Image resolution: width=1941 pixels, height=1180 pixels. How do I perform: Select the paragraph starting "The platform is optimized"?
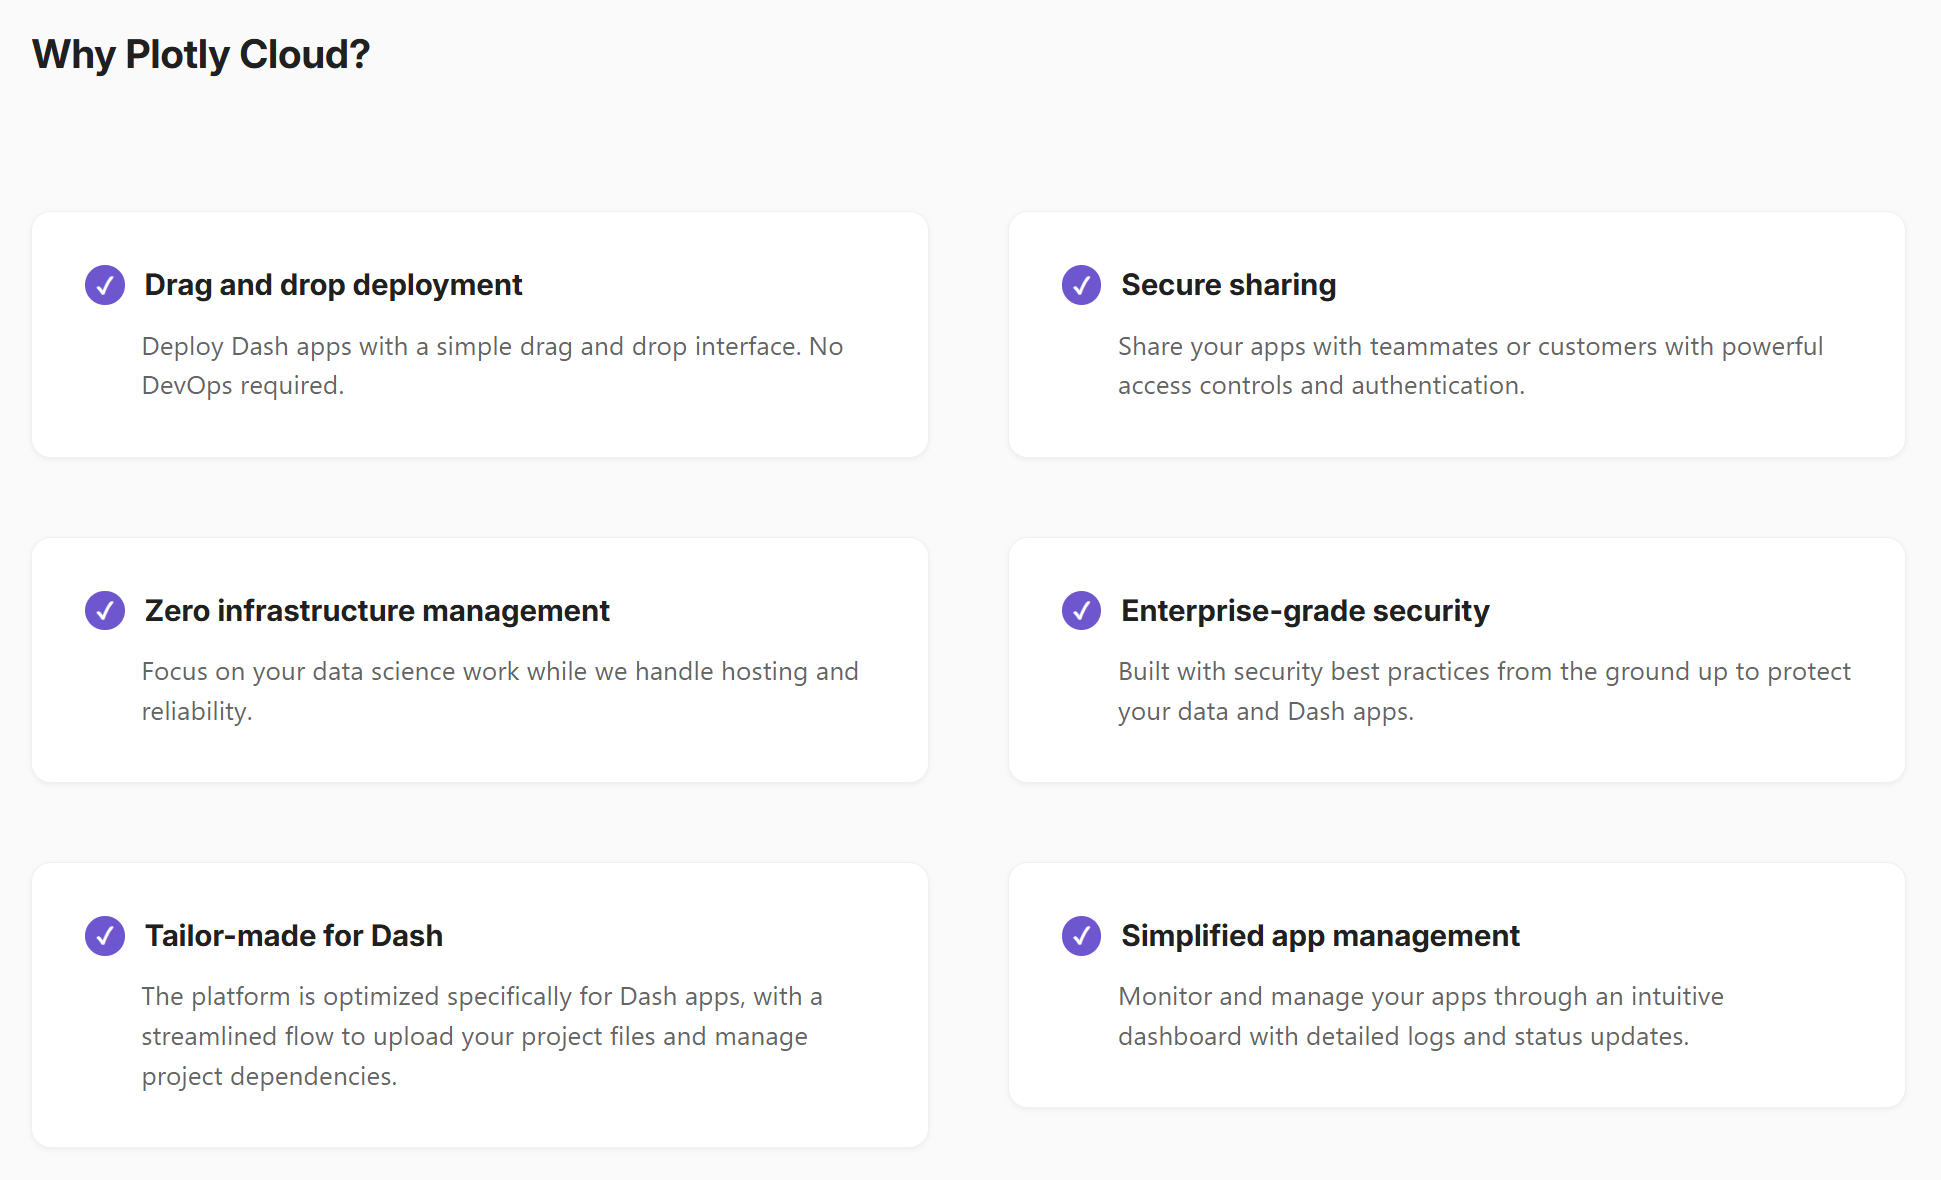click(x=482, y=1036)
